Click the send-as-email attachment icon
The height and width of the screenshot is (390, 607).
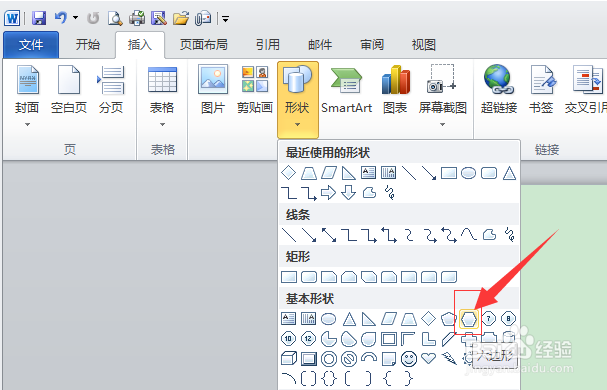(203, 18)
